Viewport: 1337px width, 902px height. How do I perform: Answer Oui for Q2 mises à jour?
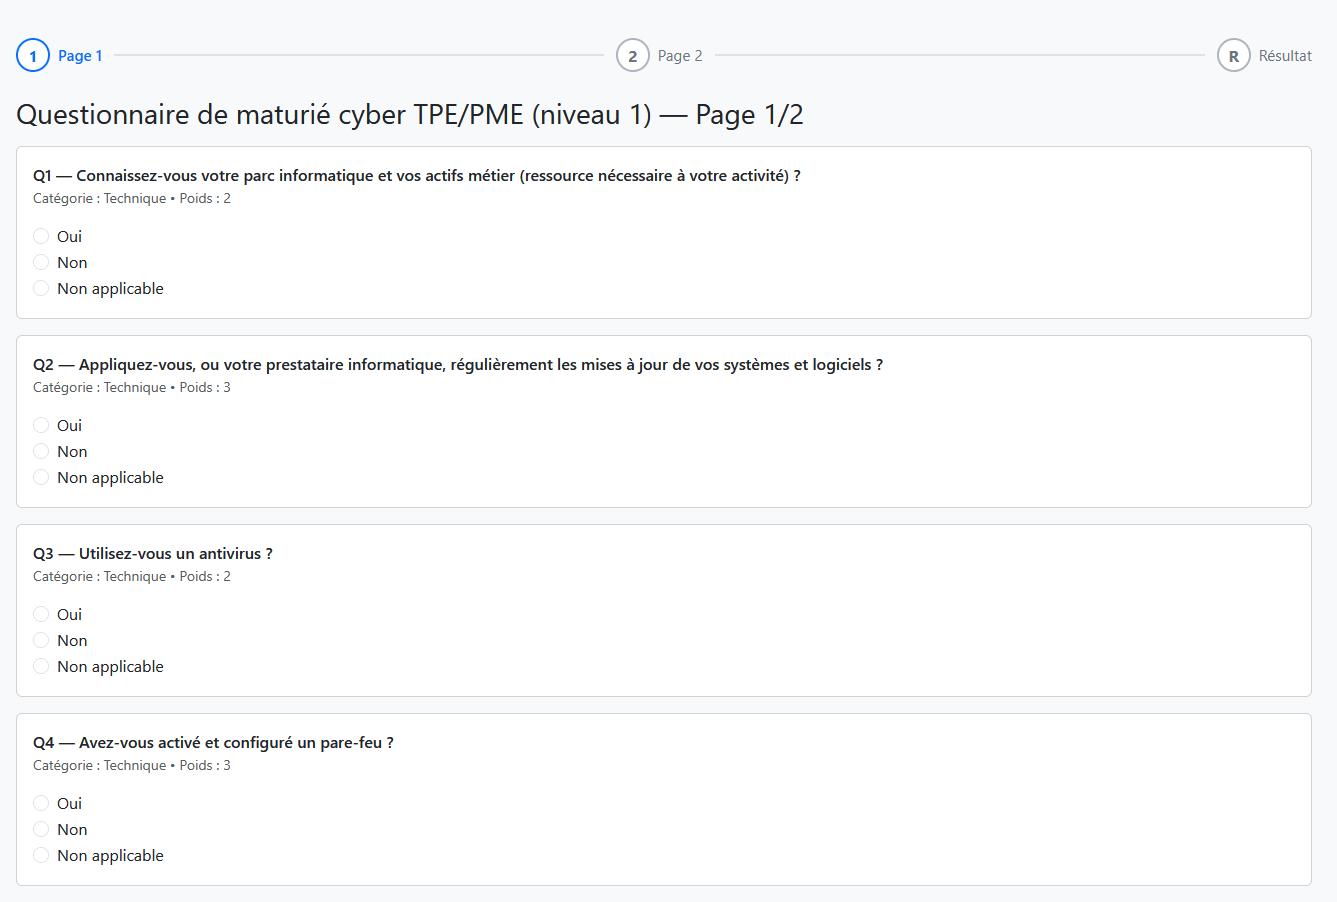41,425
